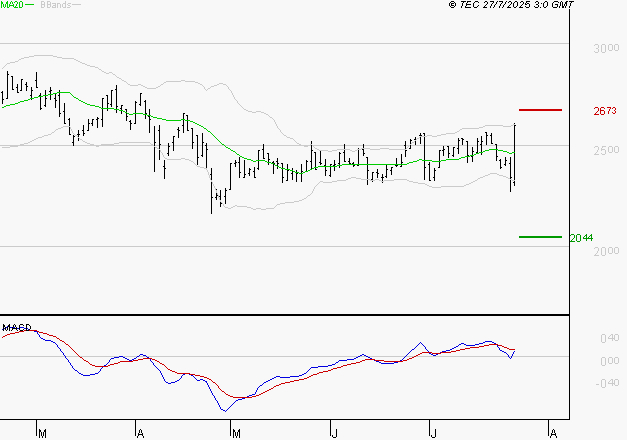Click the TEC 27/7/2025 timestamp text
The image size is (627, 440).
coord(511,5)
